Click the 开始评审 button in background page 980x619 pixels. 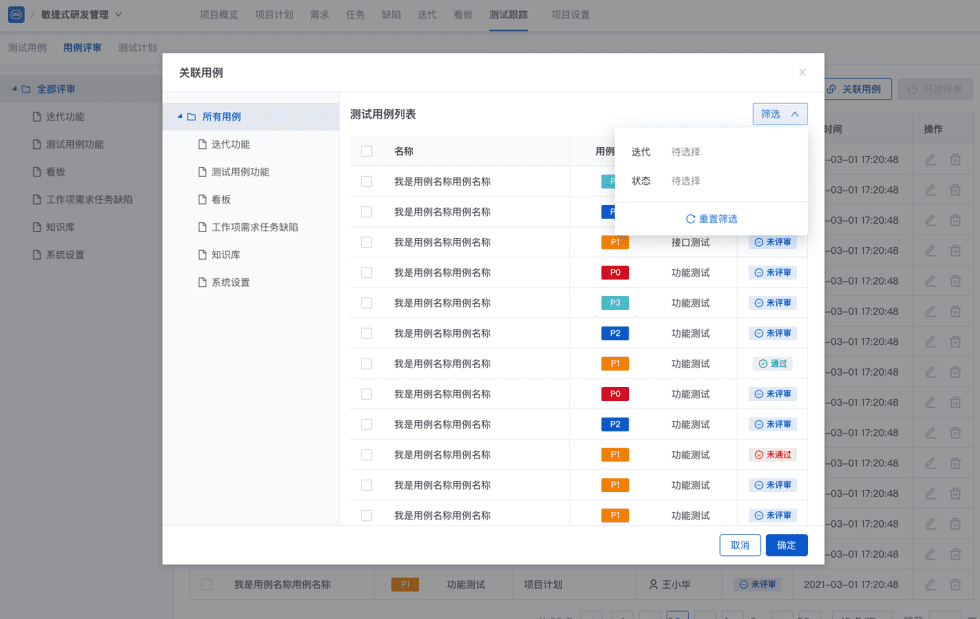pyautogui.click(x=936, y=89)
